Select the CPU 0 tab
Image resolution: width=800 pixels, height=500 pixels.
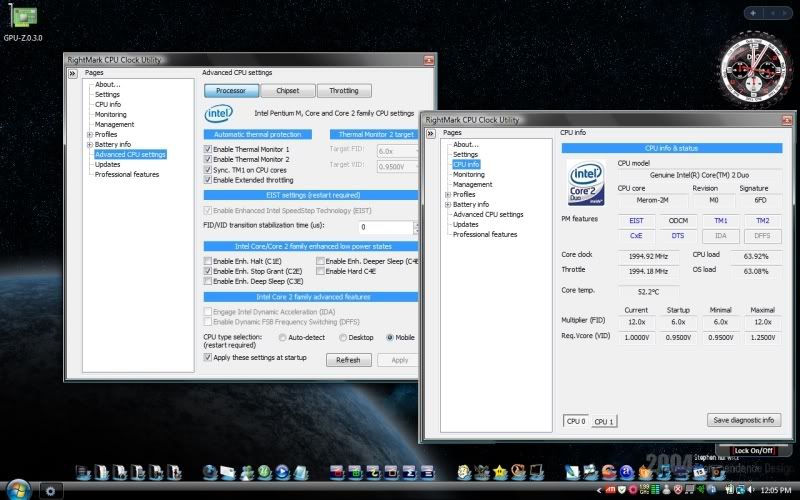click(x=576, y=421)
